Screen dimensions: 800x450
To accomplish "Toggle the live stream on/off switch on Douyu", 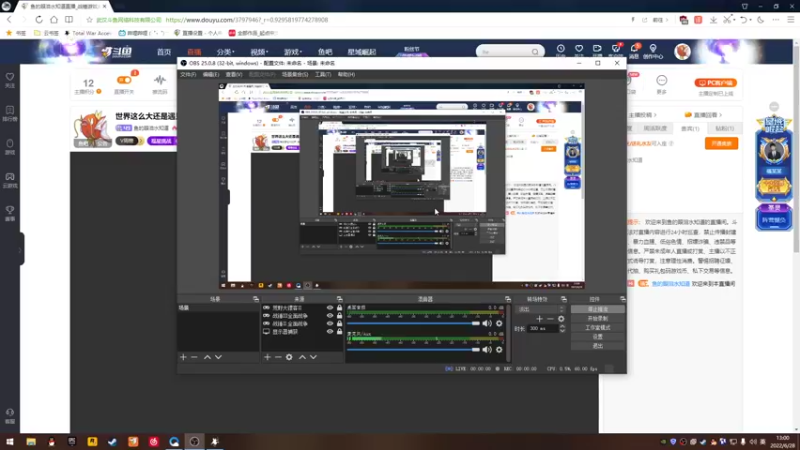I will click(124, 80).
